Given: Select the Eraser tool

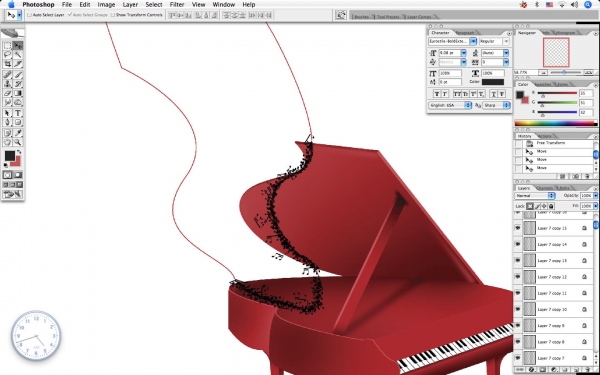Looking at the screenshot, I should point(7,93).
